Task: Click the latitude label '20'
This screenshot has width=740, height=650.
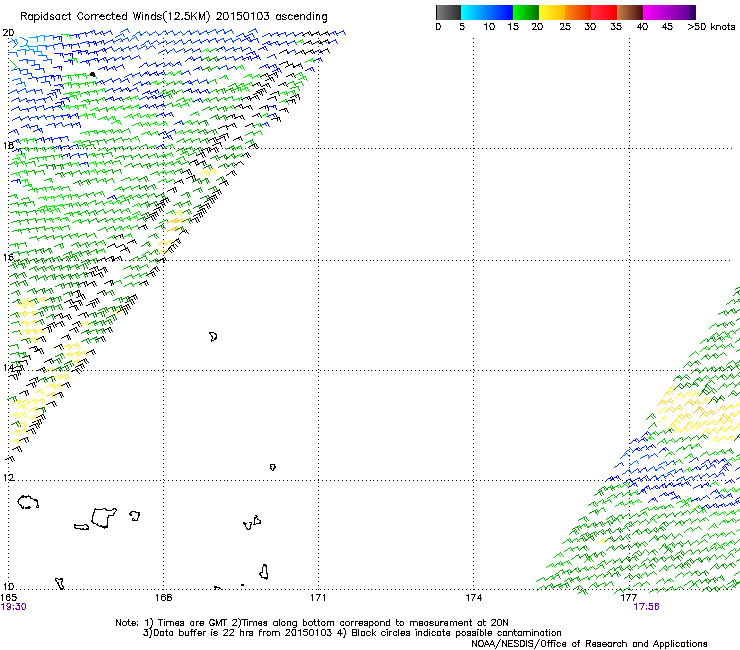Action: tap(8, 33)
